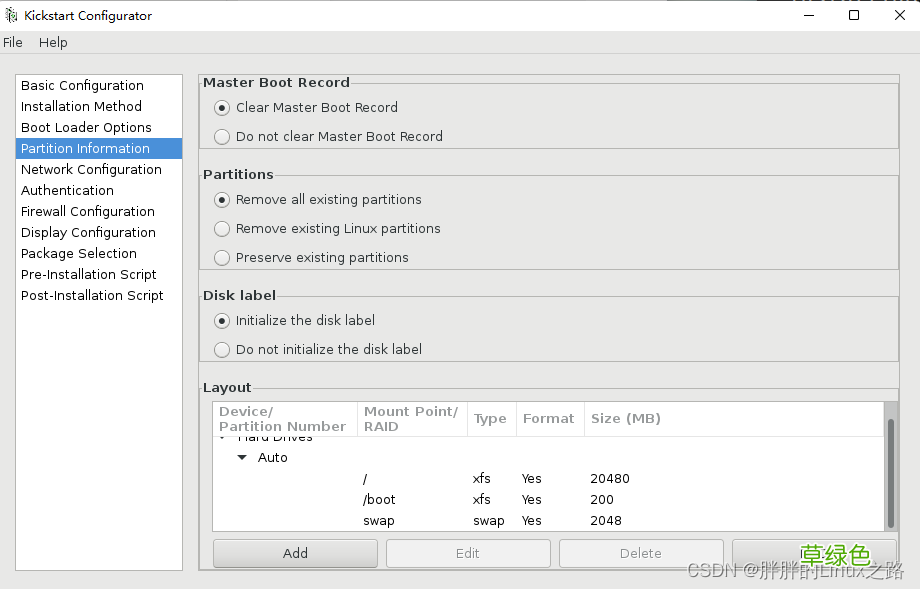
Task: Choose Do not initialize the disk label
Action: click(222, 350)
